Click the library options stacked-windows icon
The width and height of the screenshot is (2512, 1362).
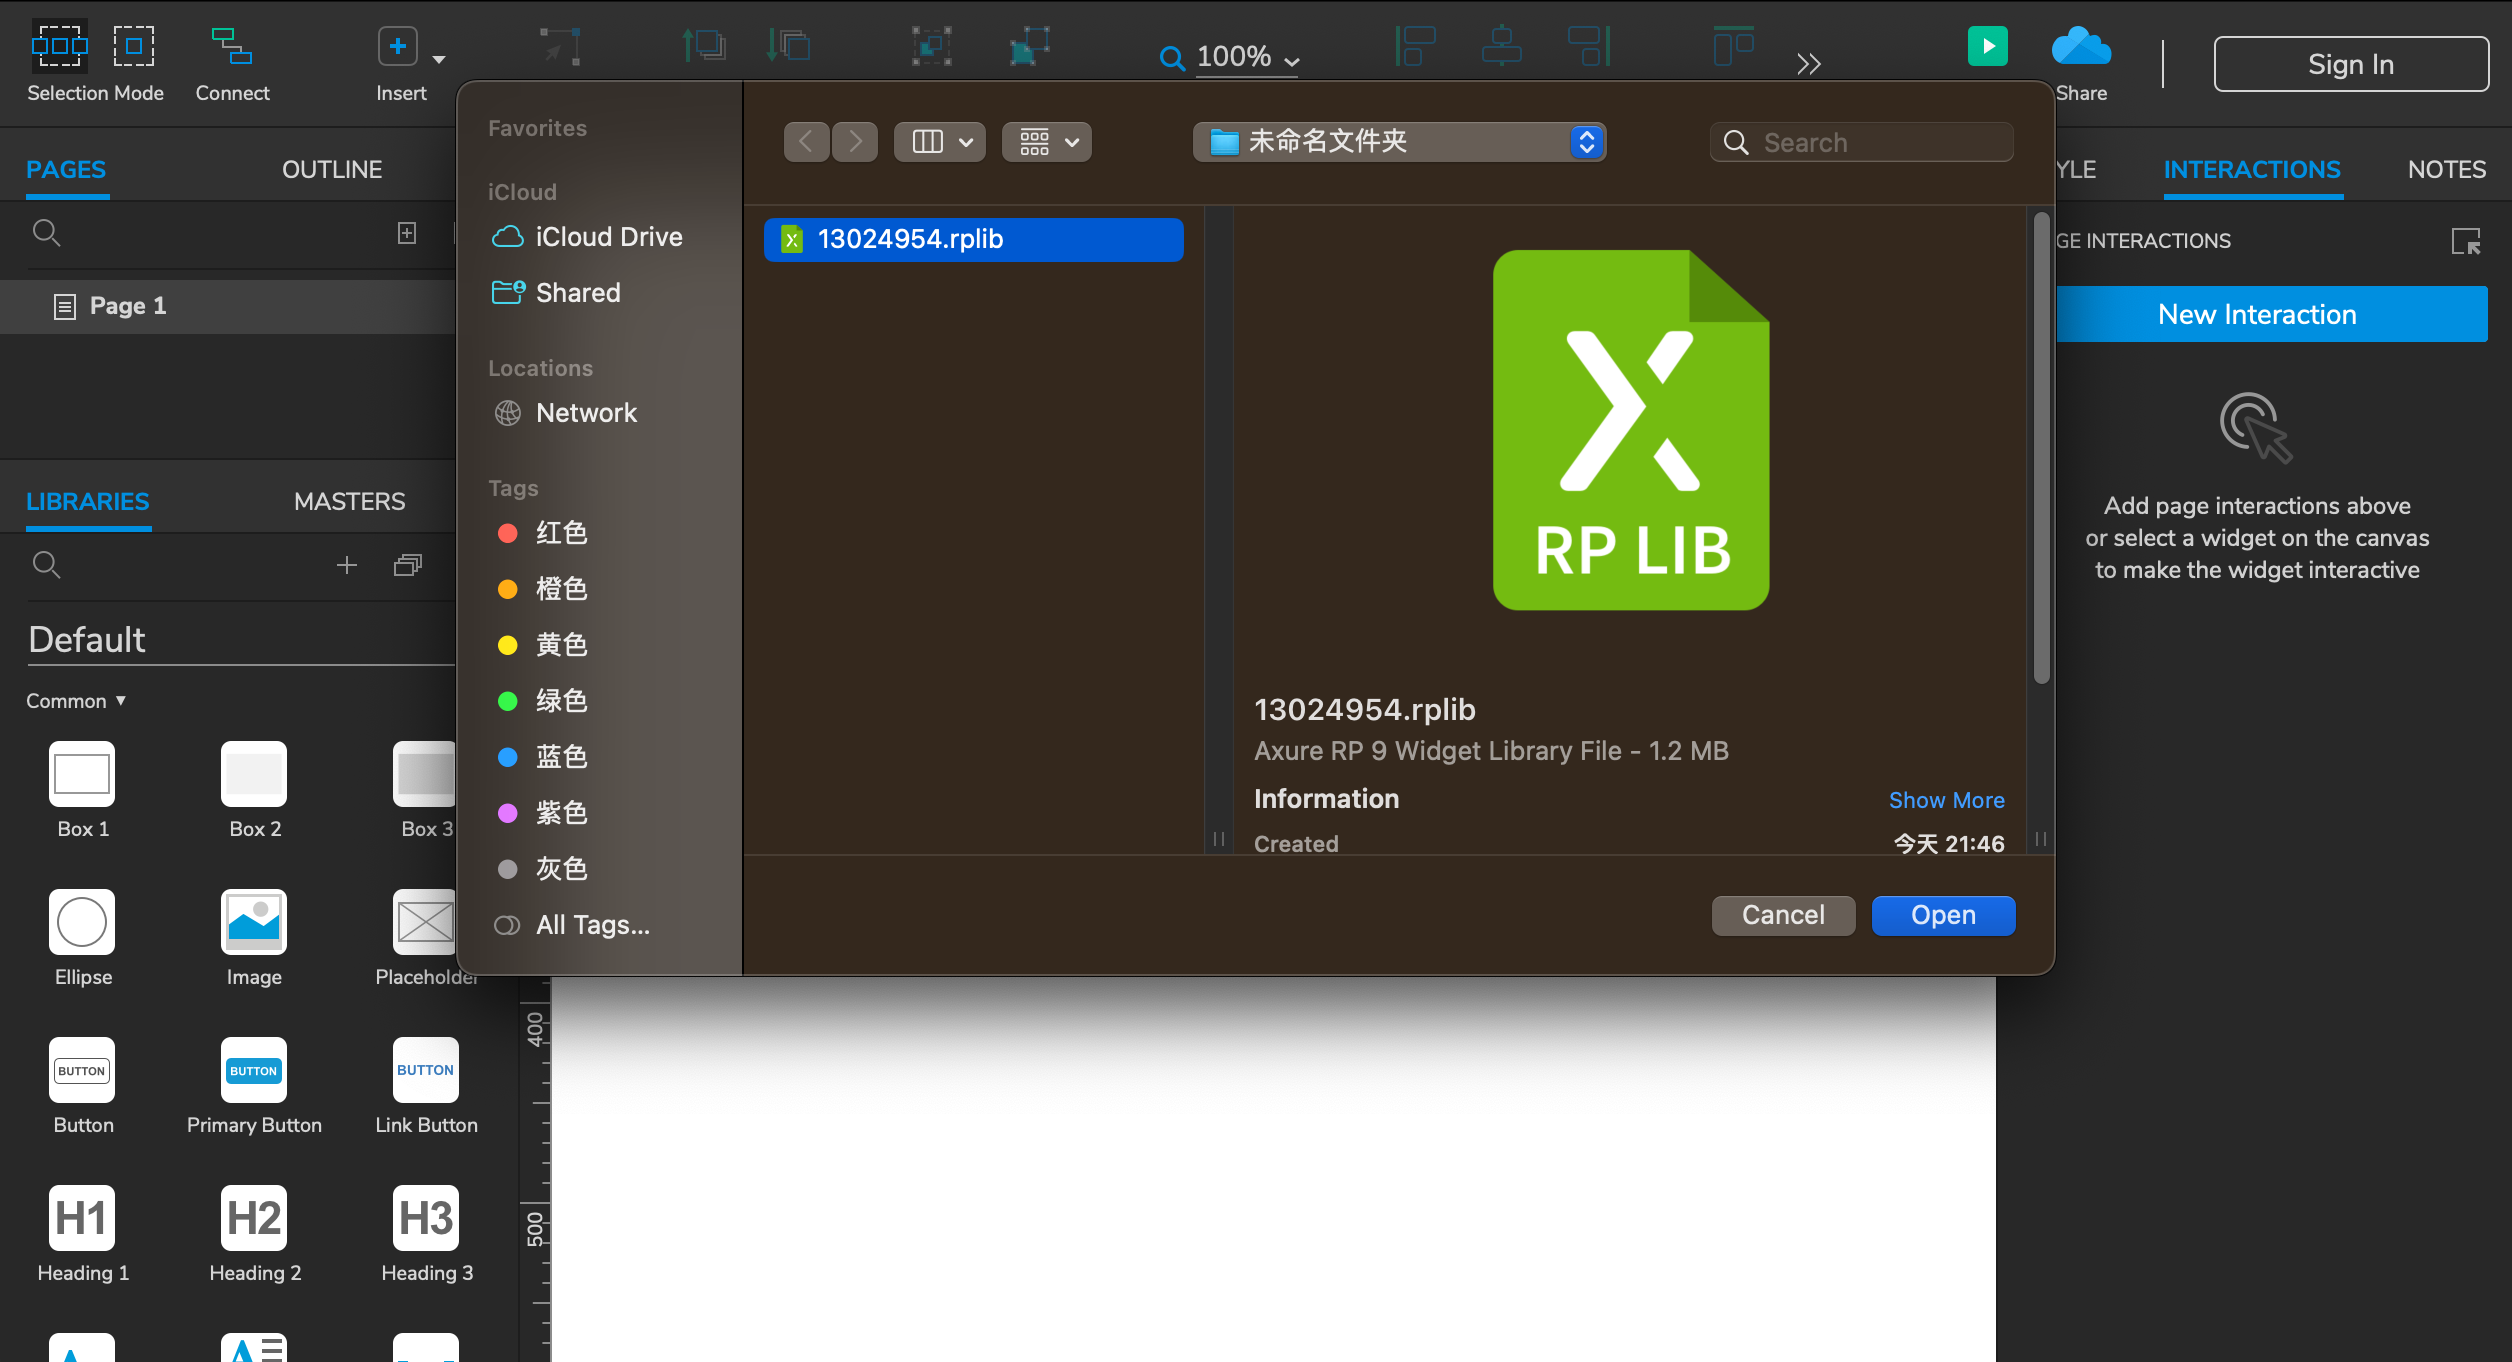(407, 565)
